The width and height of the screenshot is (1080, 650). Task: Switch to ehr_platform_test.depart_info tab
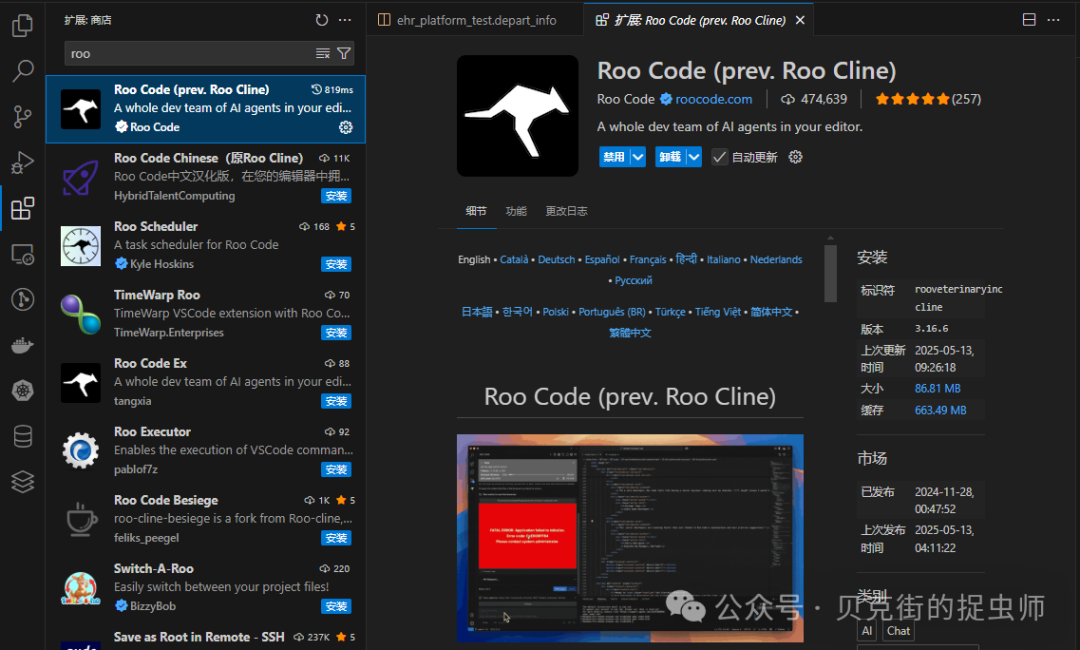pyautogui.click(x=475, y=20)
